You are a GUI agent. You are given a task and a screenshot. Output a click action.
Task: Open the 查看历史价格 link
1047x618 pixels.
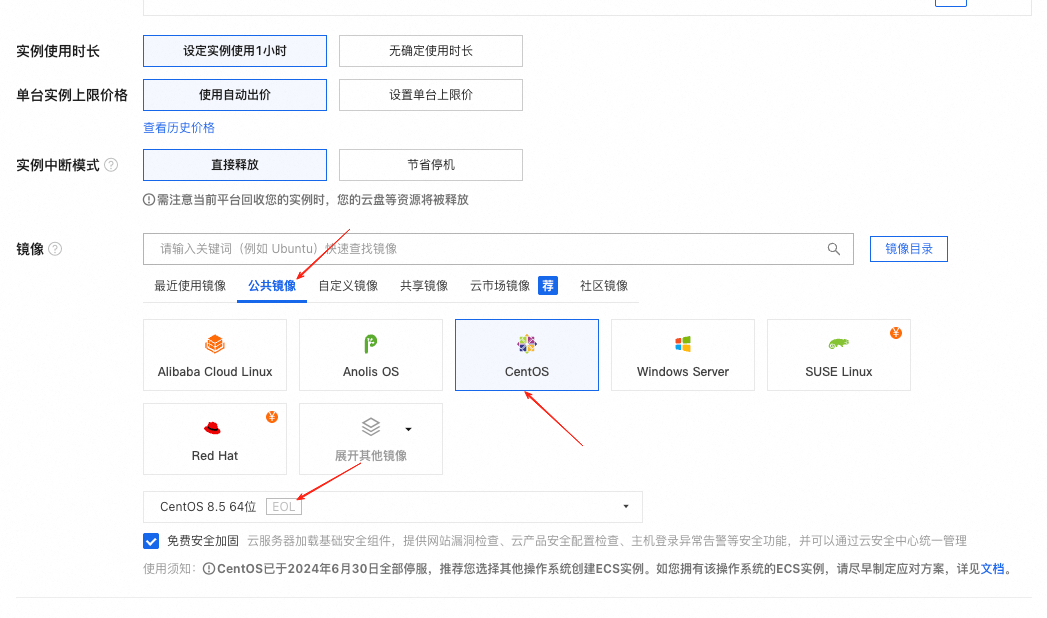179,127
